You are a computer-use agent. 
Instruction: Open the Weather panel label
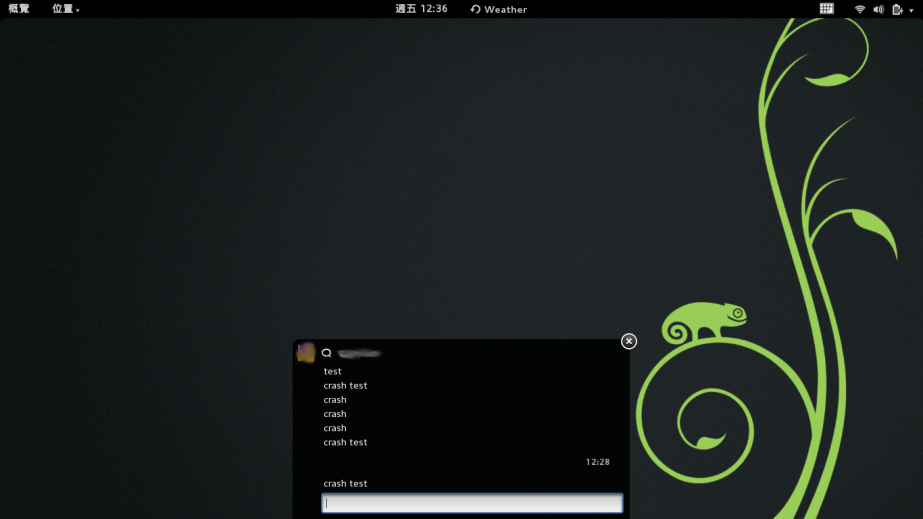pyautogui.click(x=505, y=9)
